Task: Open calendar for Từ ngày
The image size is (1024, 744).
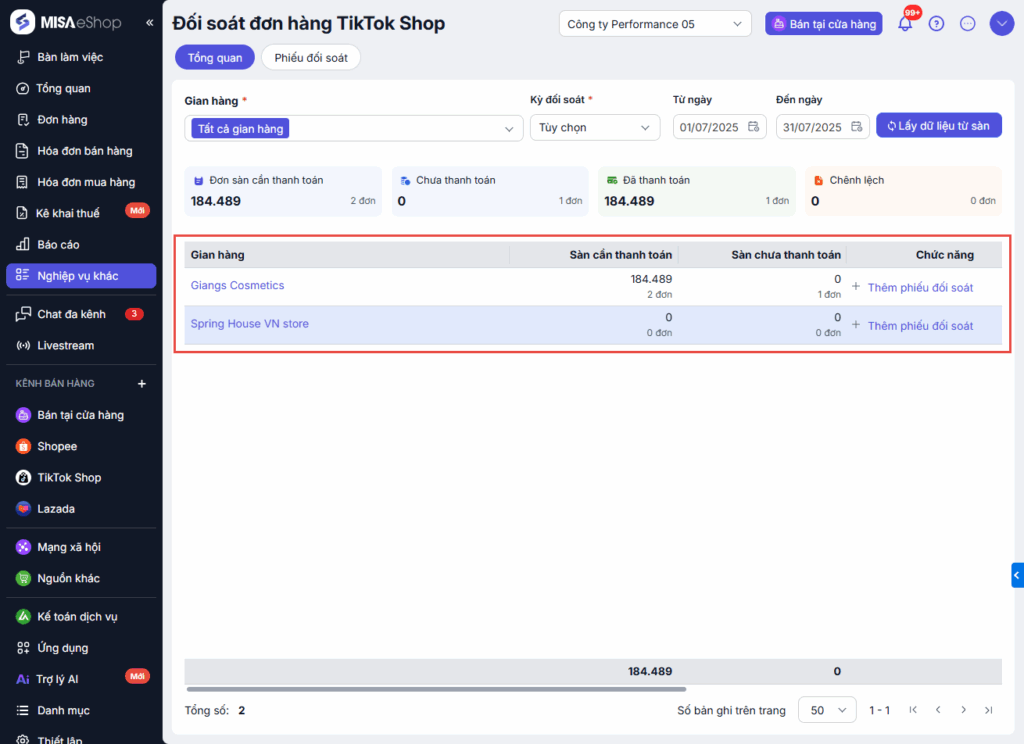Action: point(754,127)
